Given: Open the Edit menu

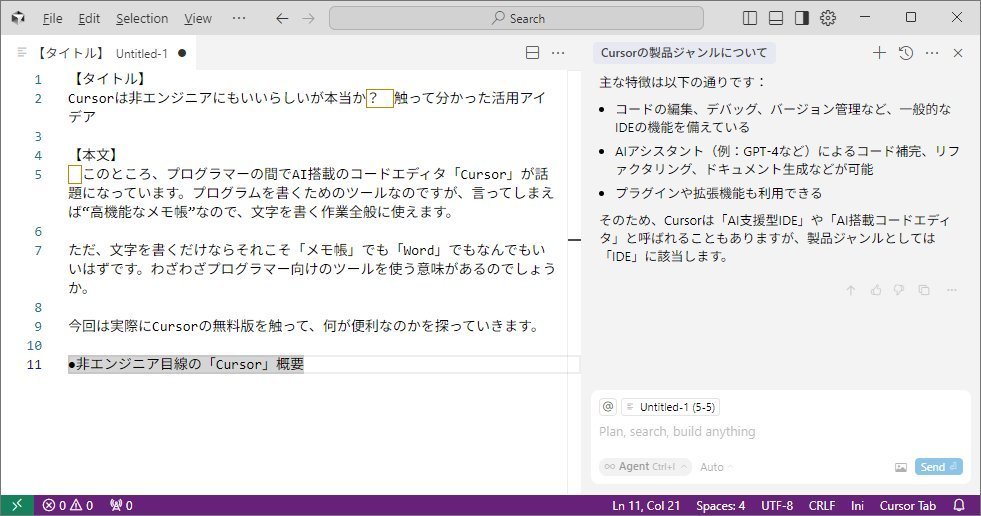Looking at the screenshot, I should (89, 19).
